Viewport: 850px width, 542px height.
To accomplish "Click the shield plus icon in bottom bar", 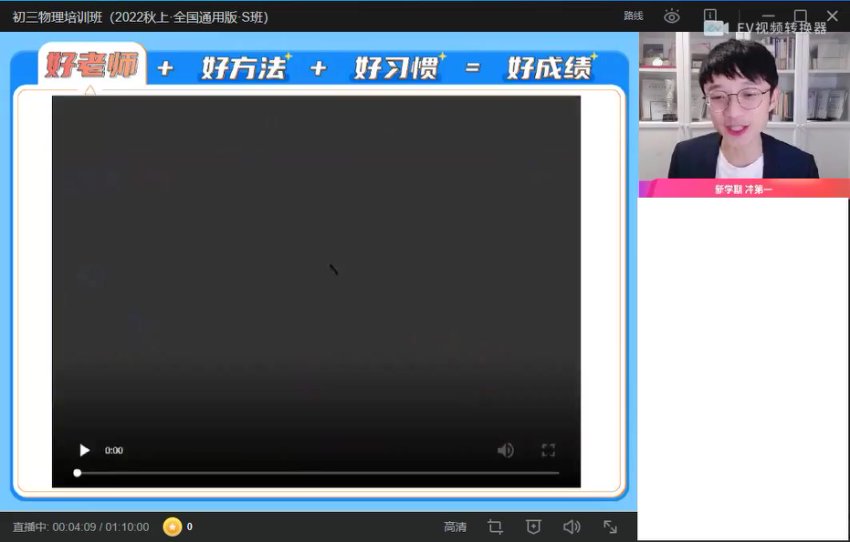I will tap(533, 527).
